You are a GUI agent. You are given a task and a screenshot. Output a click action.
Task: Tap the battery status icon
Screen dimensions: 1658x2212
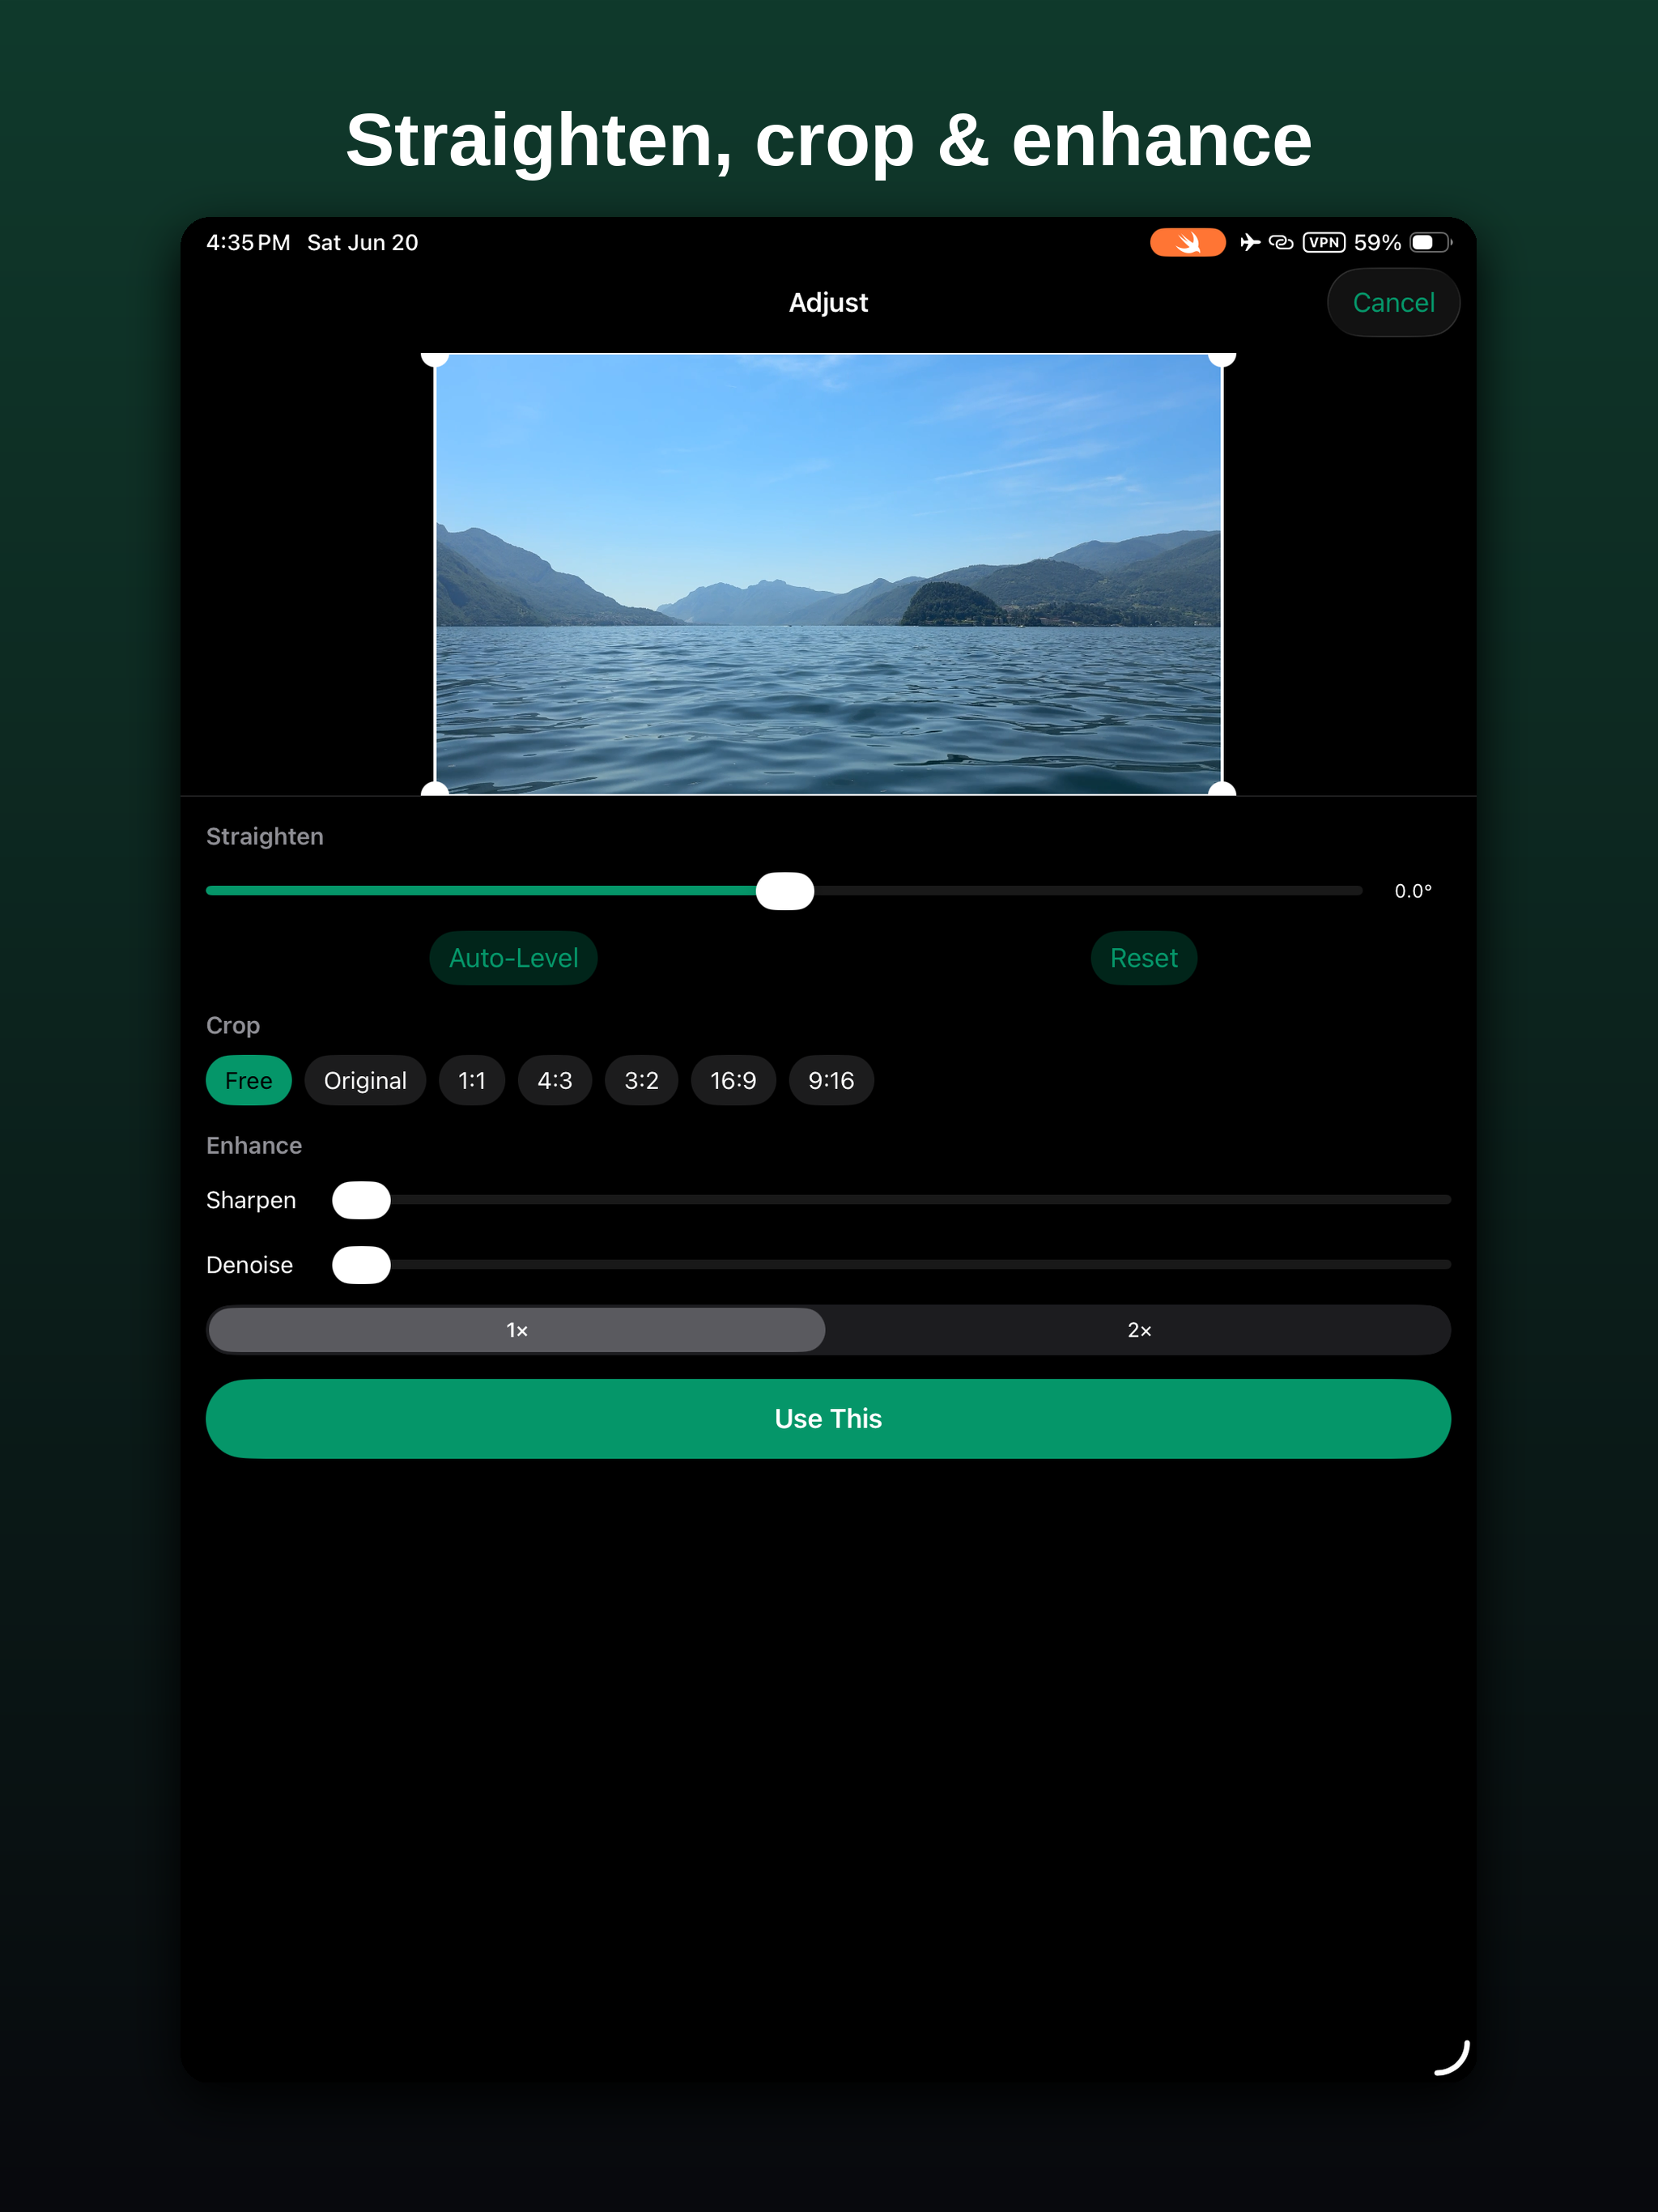(x=1430, y=242)
